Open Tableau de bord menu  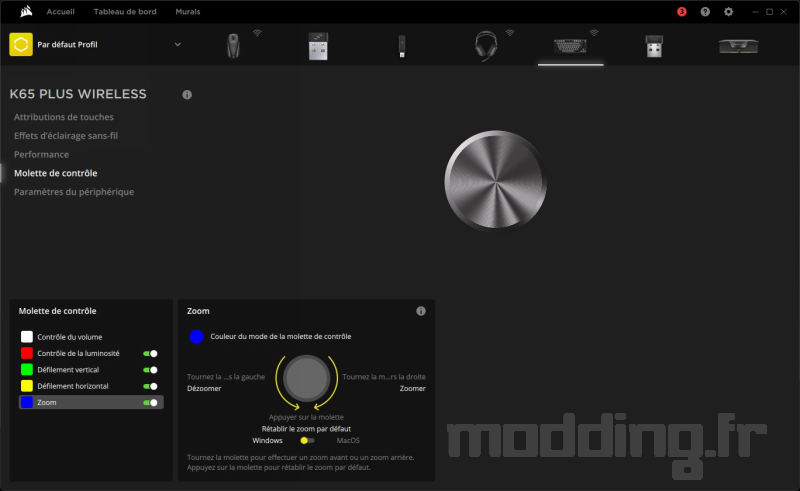click(125, 12)
